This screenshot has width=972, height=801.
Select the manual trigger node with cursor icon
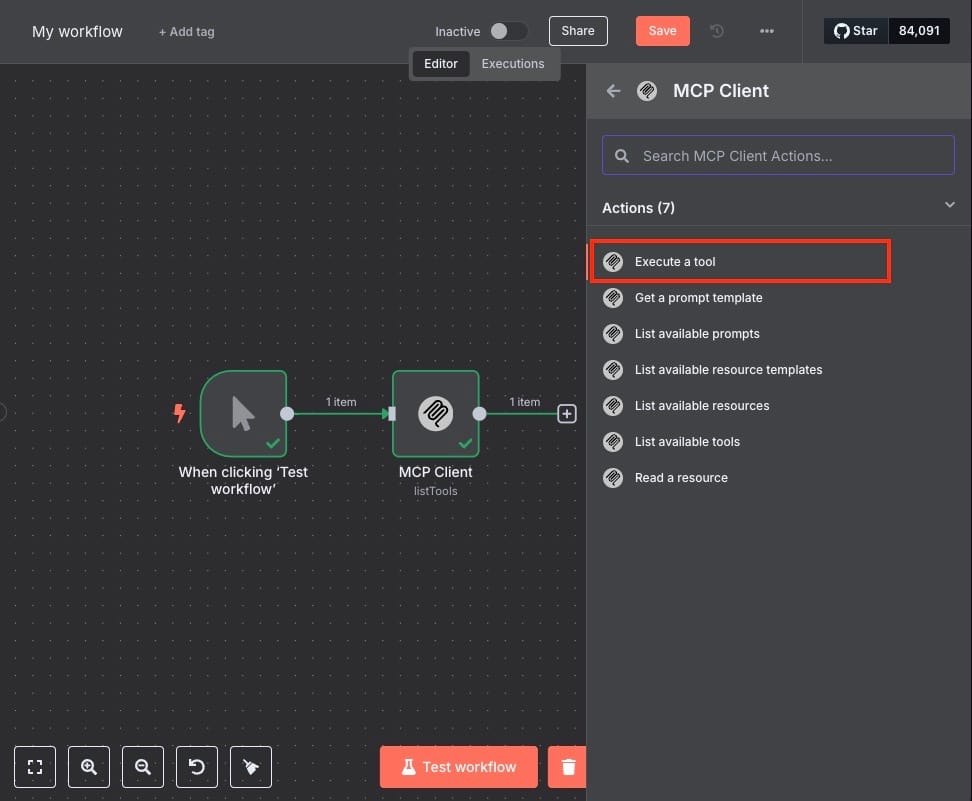244,414
